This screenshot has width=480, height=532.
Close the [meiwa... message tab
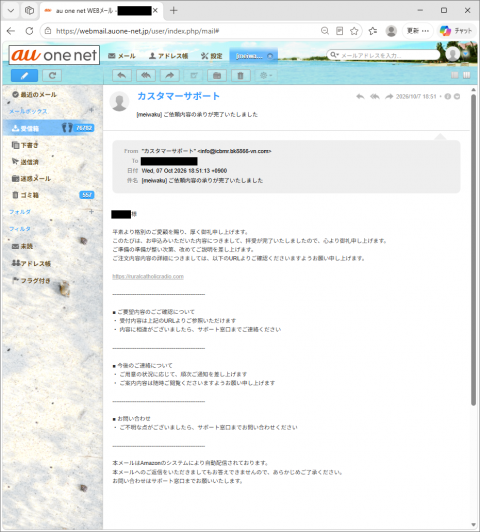pos(270,56)
